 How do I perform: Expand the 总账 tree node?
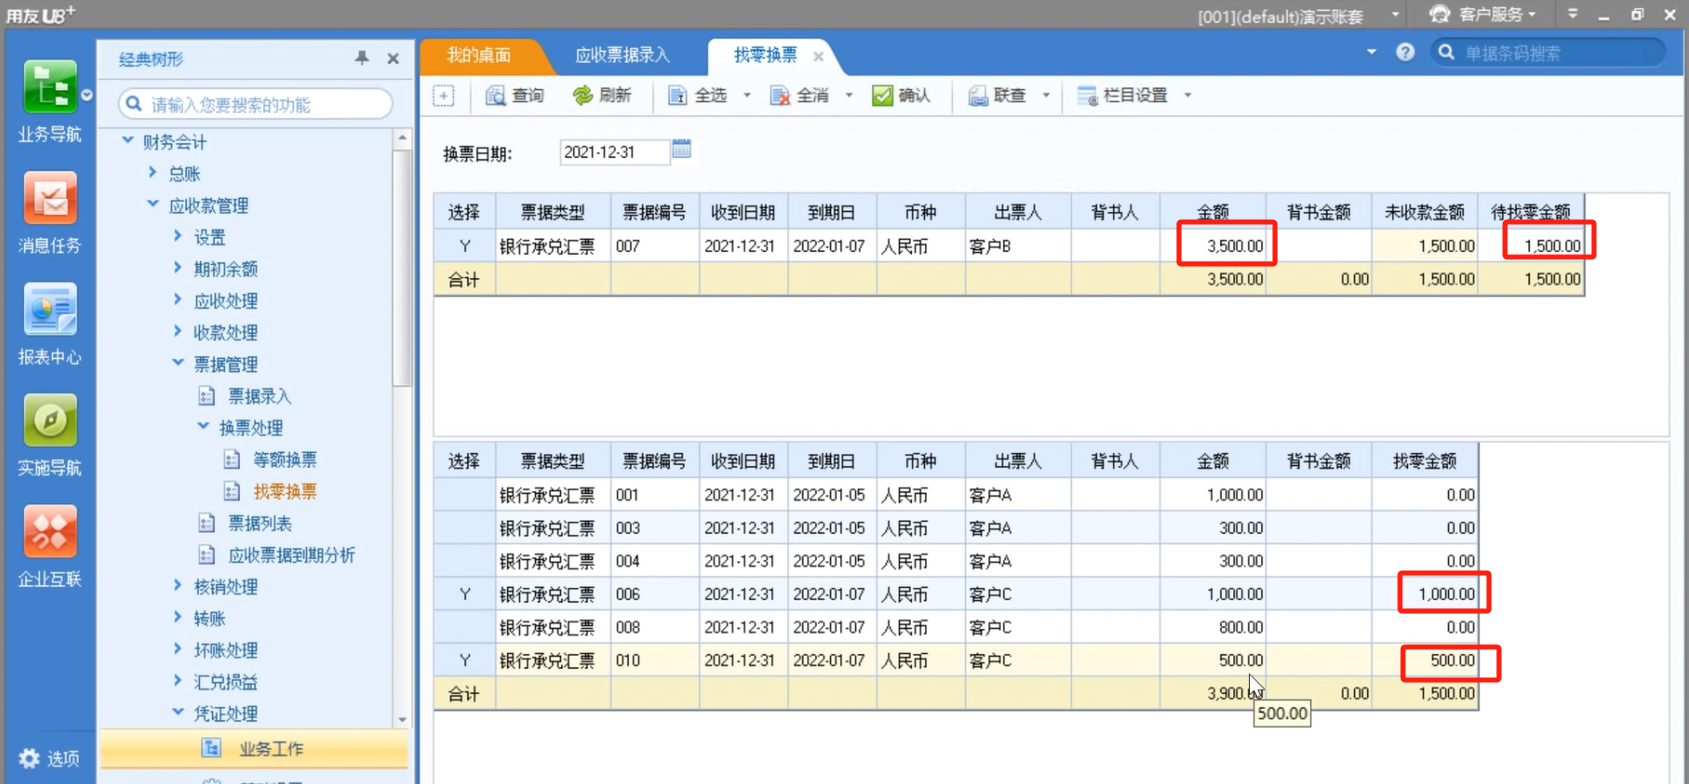coord(153,173)
